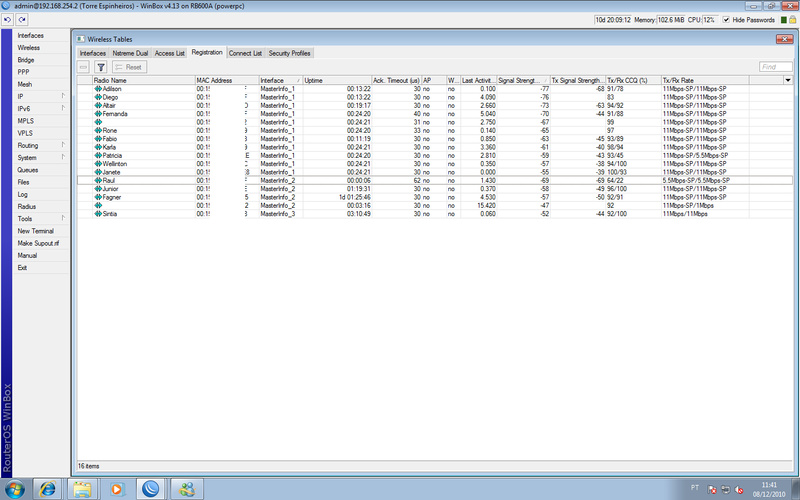
Task: Click the station icon next to Raul
Action: (98, 181)
